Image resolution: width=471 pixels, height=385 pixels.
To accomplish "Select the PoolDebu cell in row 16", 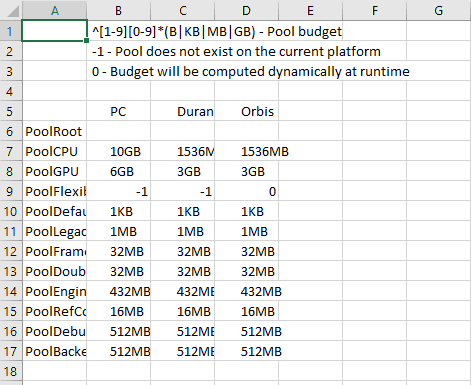I will (x=55, y=331).
